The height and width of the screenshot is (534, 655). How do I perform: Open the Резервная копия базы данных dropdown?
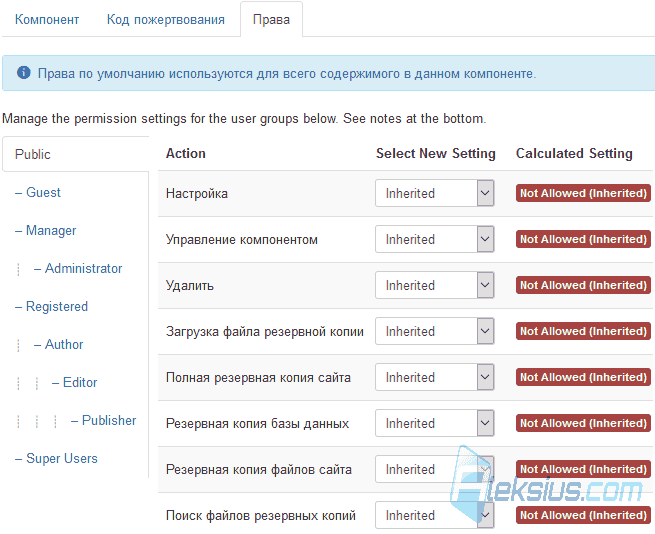435,423
